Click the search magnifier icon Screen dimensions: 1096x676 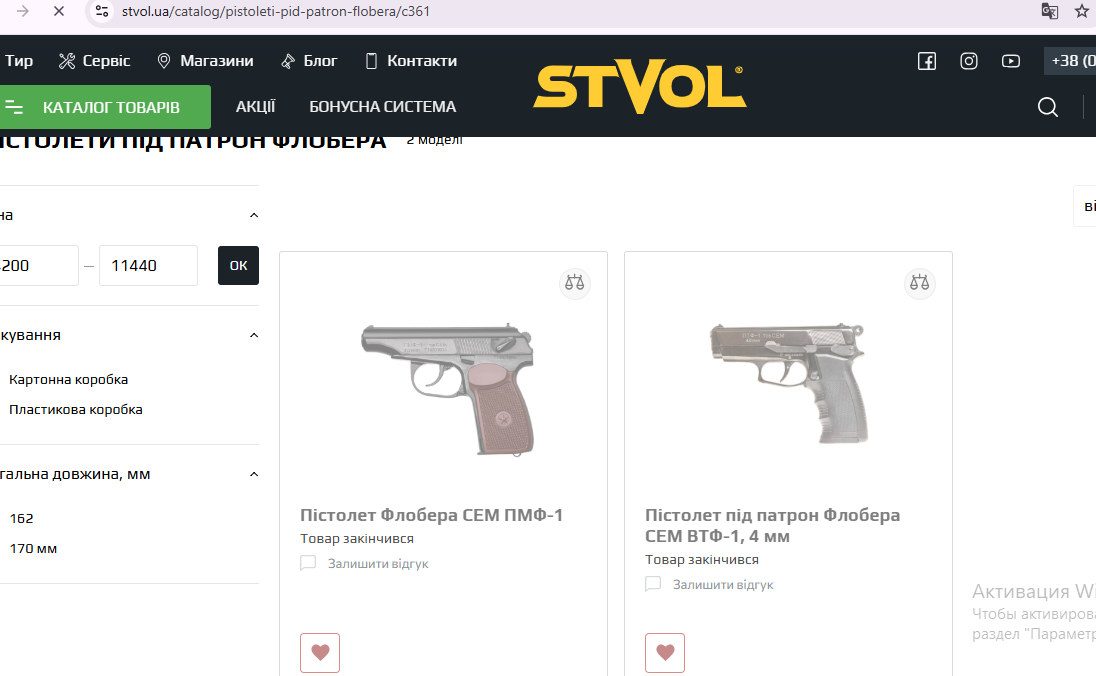point(1048,107)
